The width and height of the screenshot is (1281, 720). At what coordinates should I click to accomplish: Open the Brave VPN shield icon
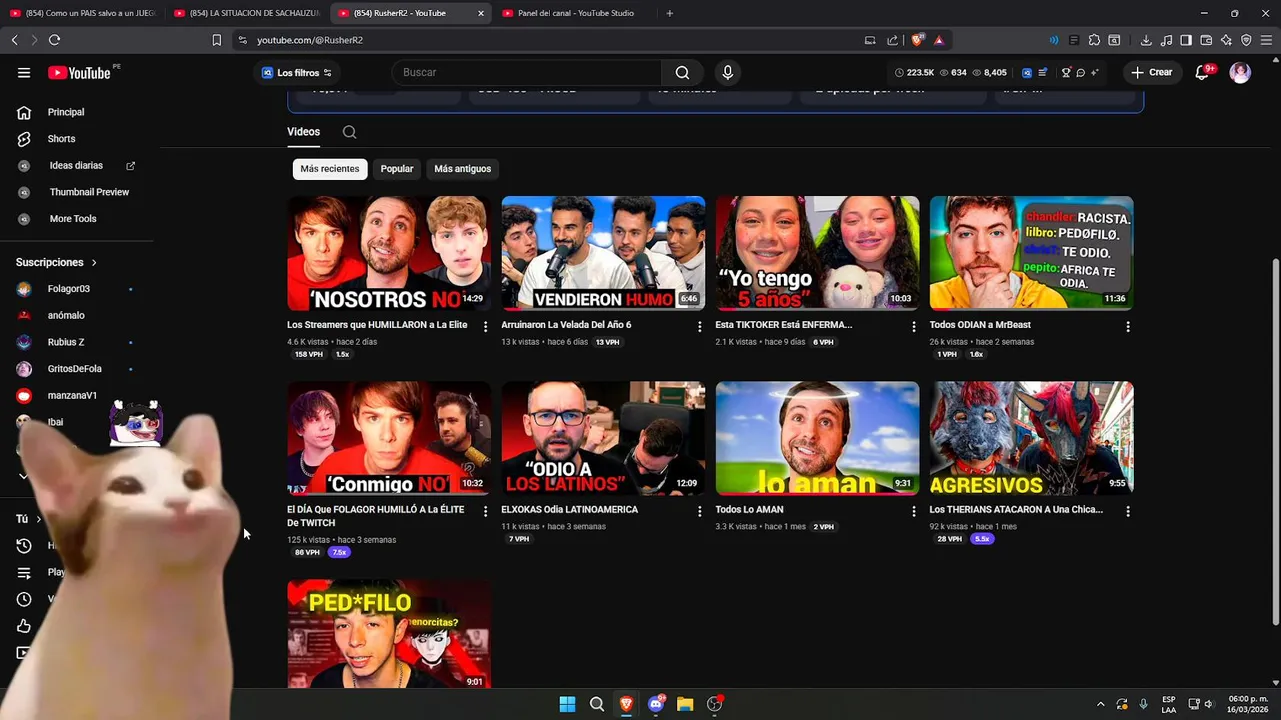tap(1246, 40)
